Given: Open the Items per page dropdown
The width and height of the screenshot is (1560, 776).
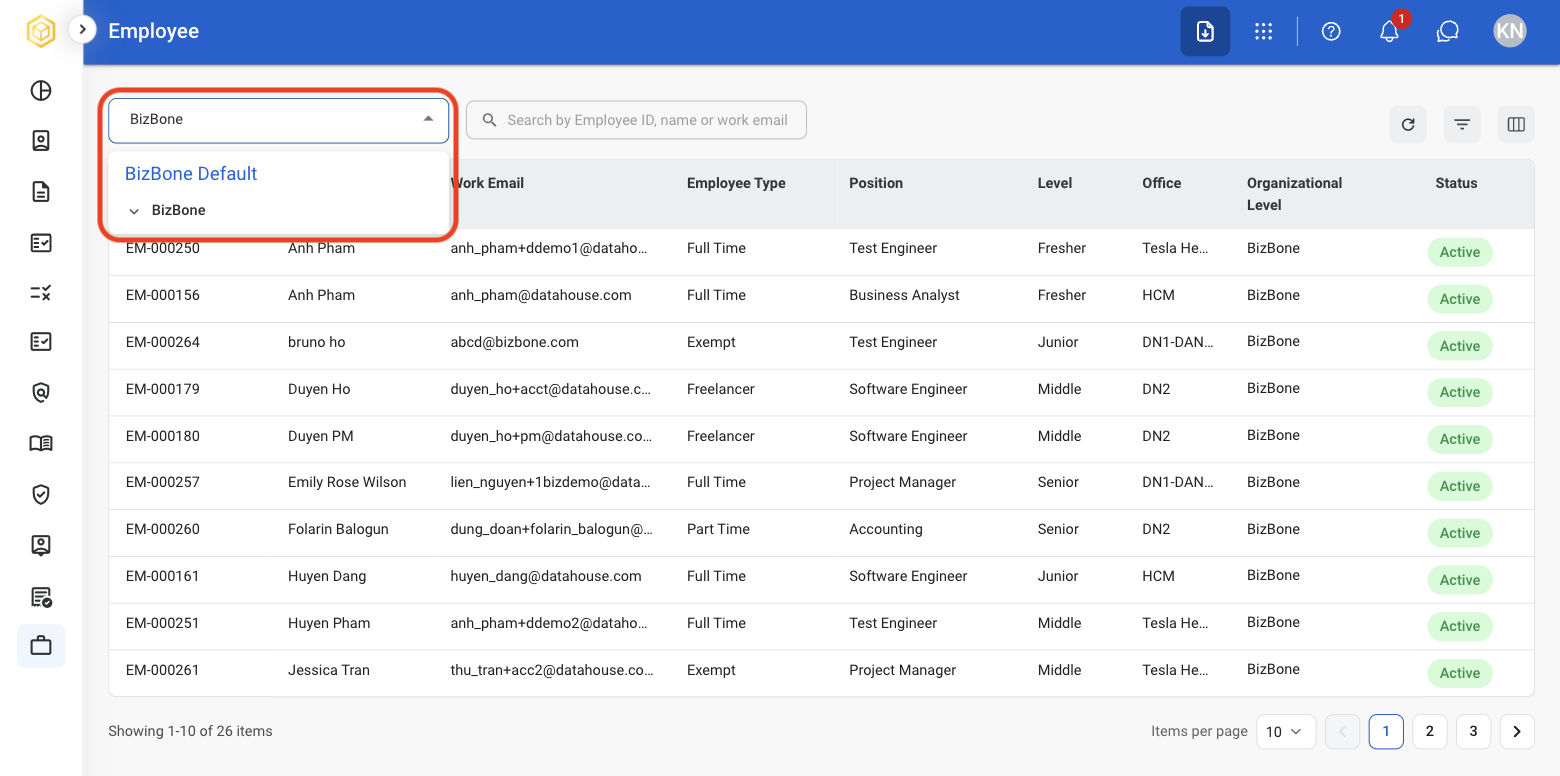Looking at the screenshot, I should coord(1285,732).
